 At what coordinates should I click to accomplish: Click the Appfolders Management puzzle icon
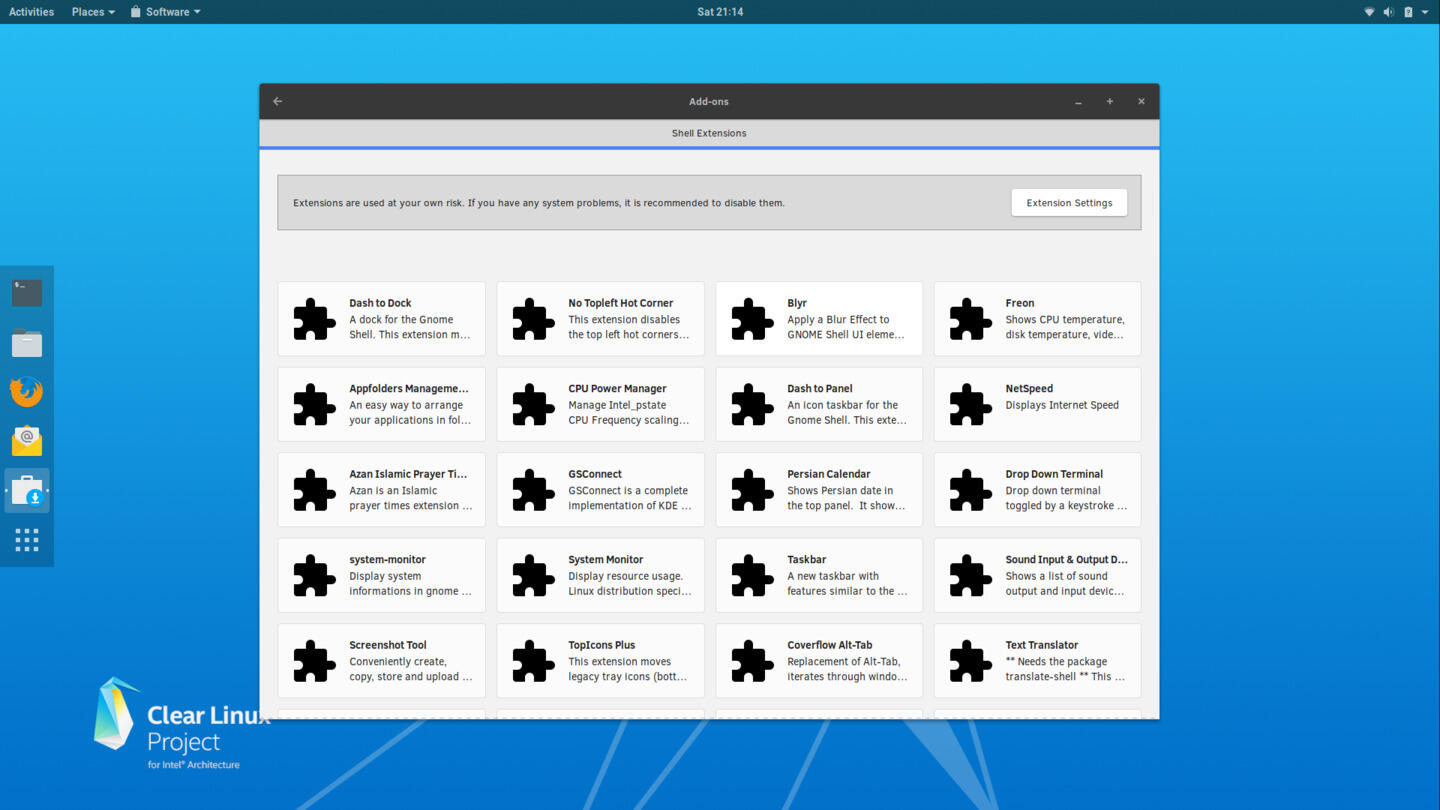[314, 405]
